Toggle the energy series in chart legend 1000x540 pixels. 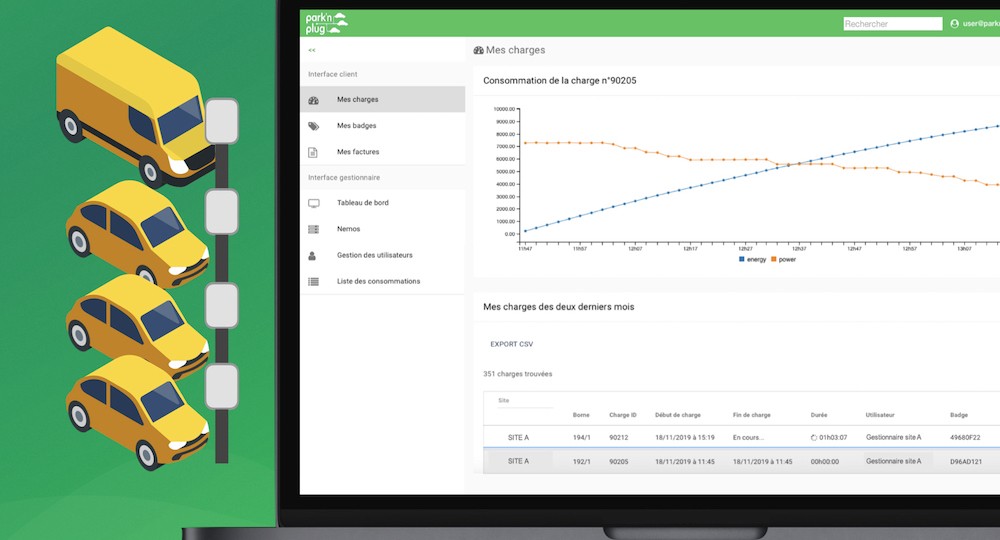point(751,259)
